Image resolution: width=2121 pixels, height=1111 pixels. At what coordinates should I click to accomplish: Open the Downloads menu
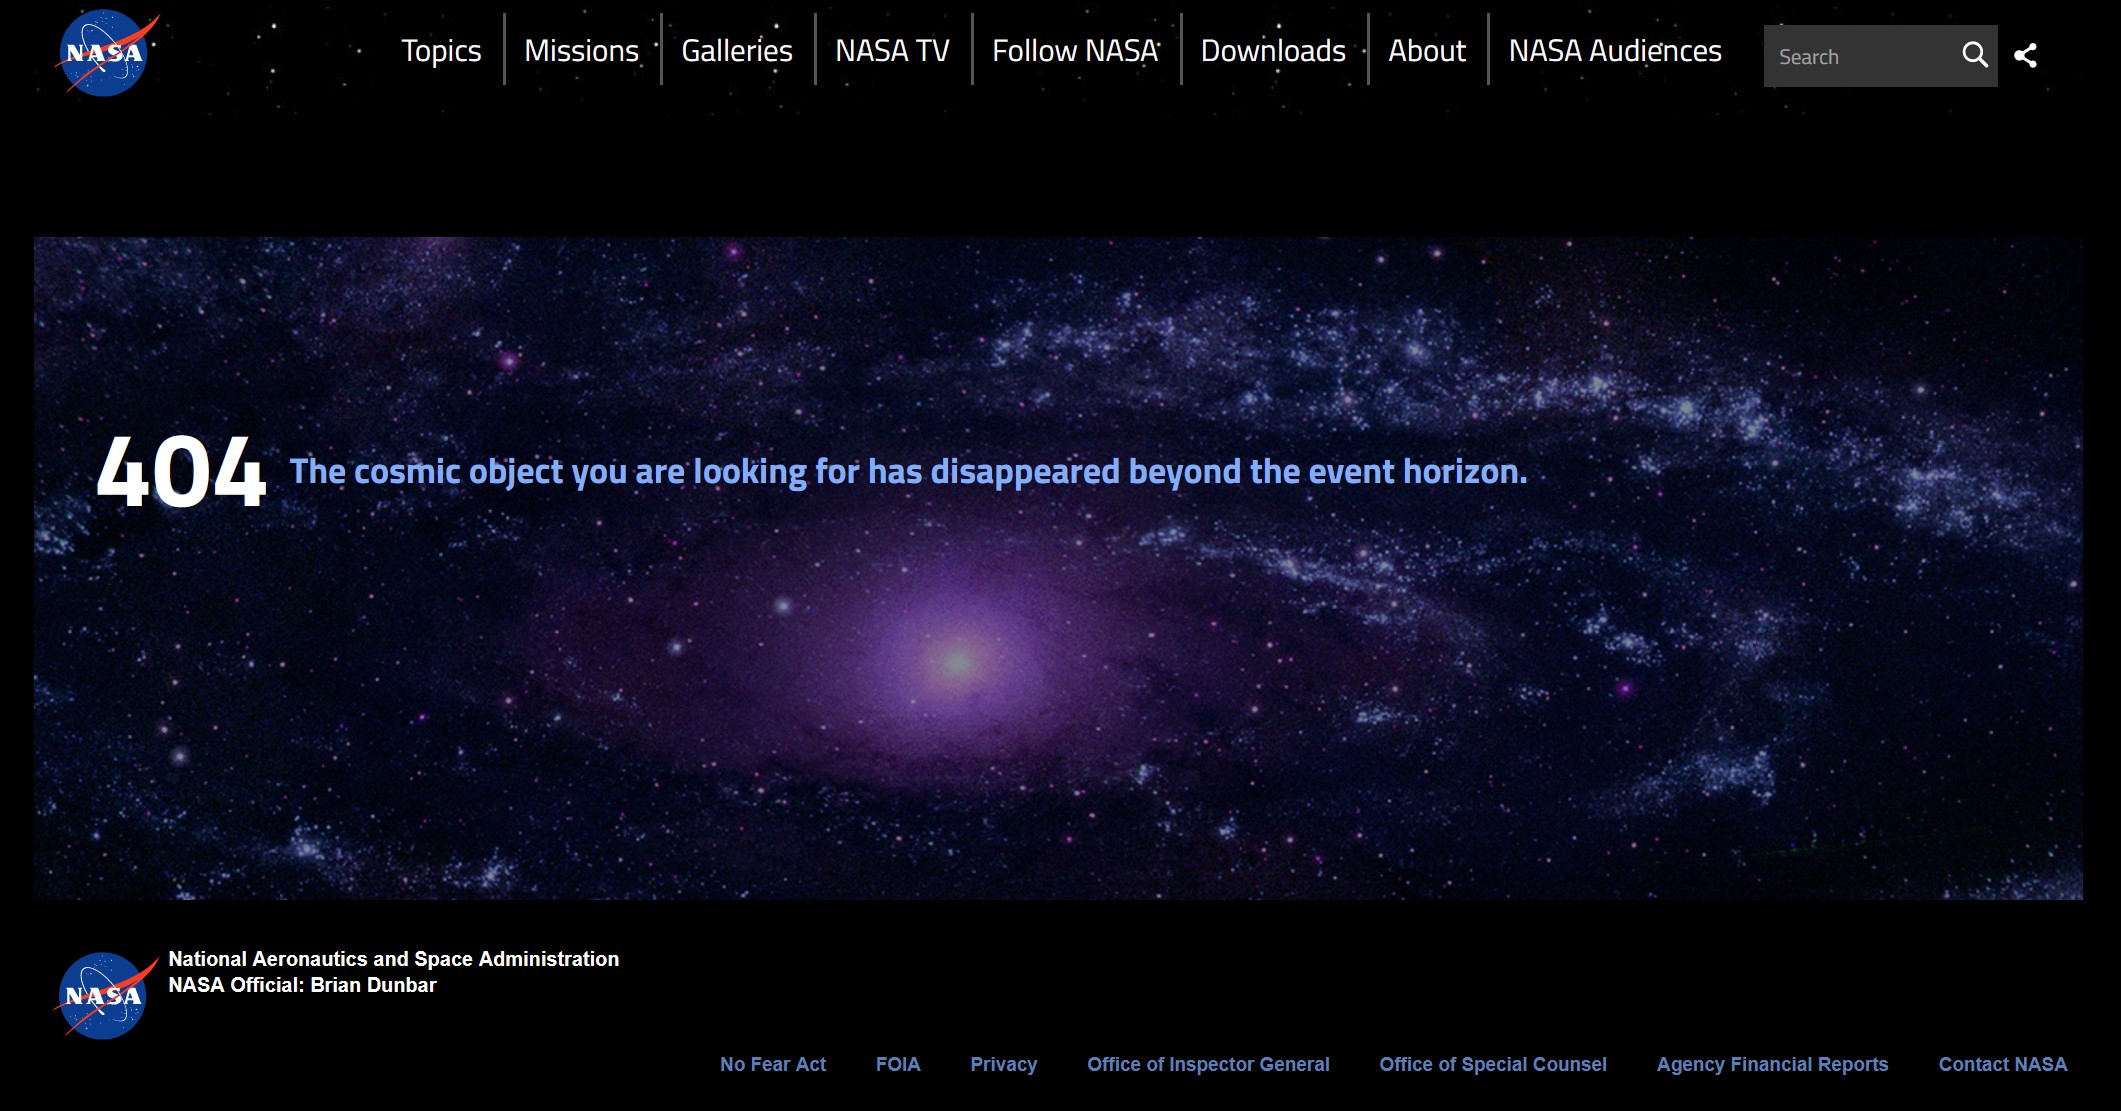pos(1273,50)
